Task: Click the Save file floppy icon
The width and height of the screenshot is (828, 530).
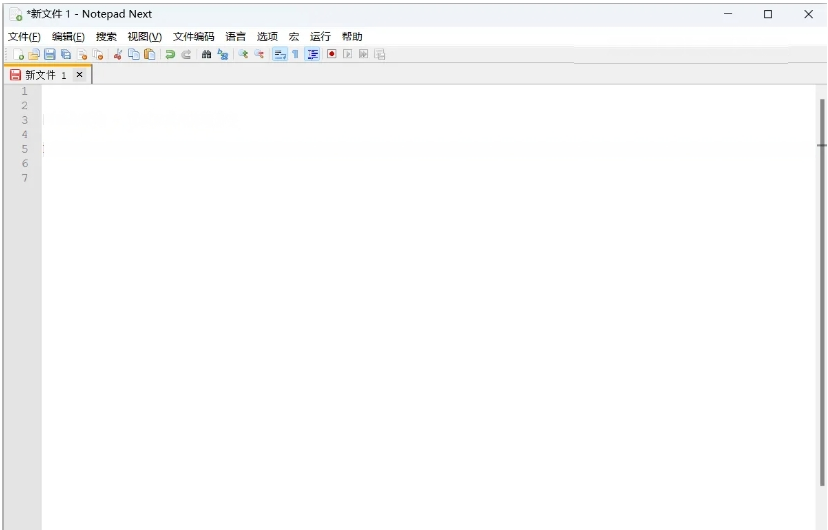Action: (50, 54)
